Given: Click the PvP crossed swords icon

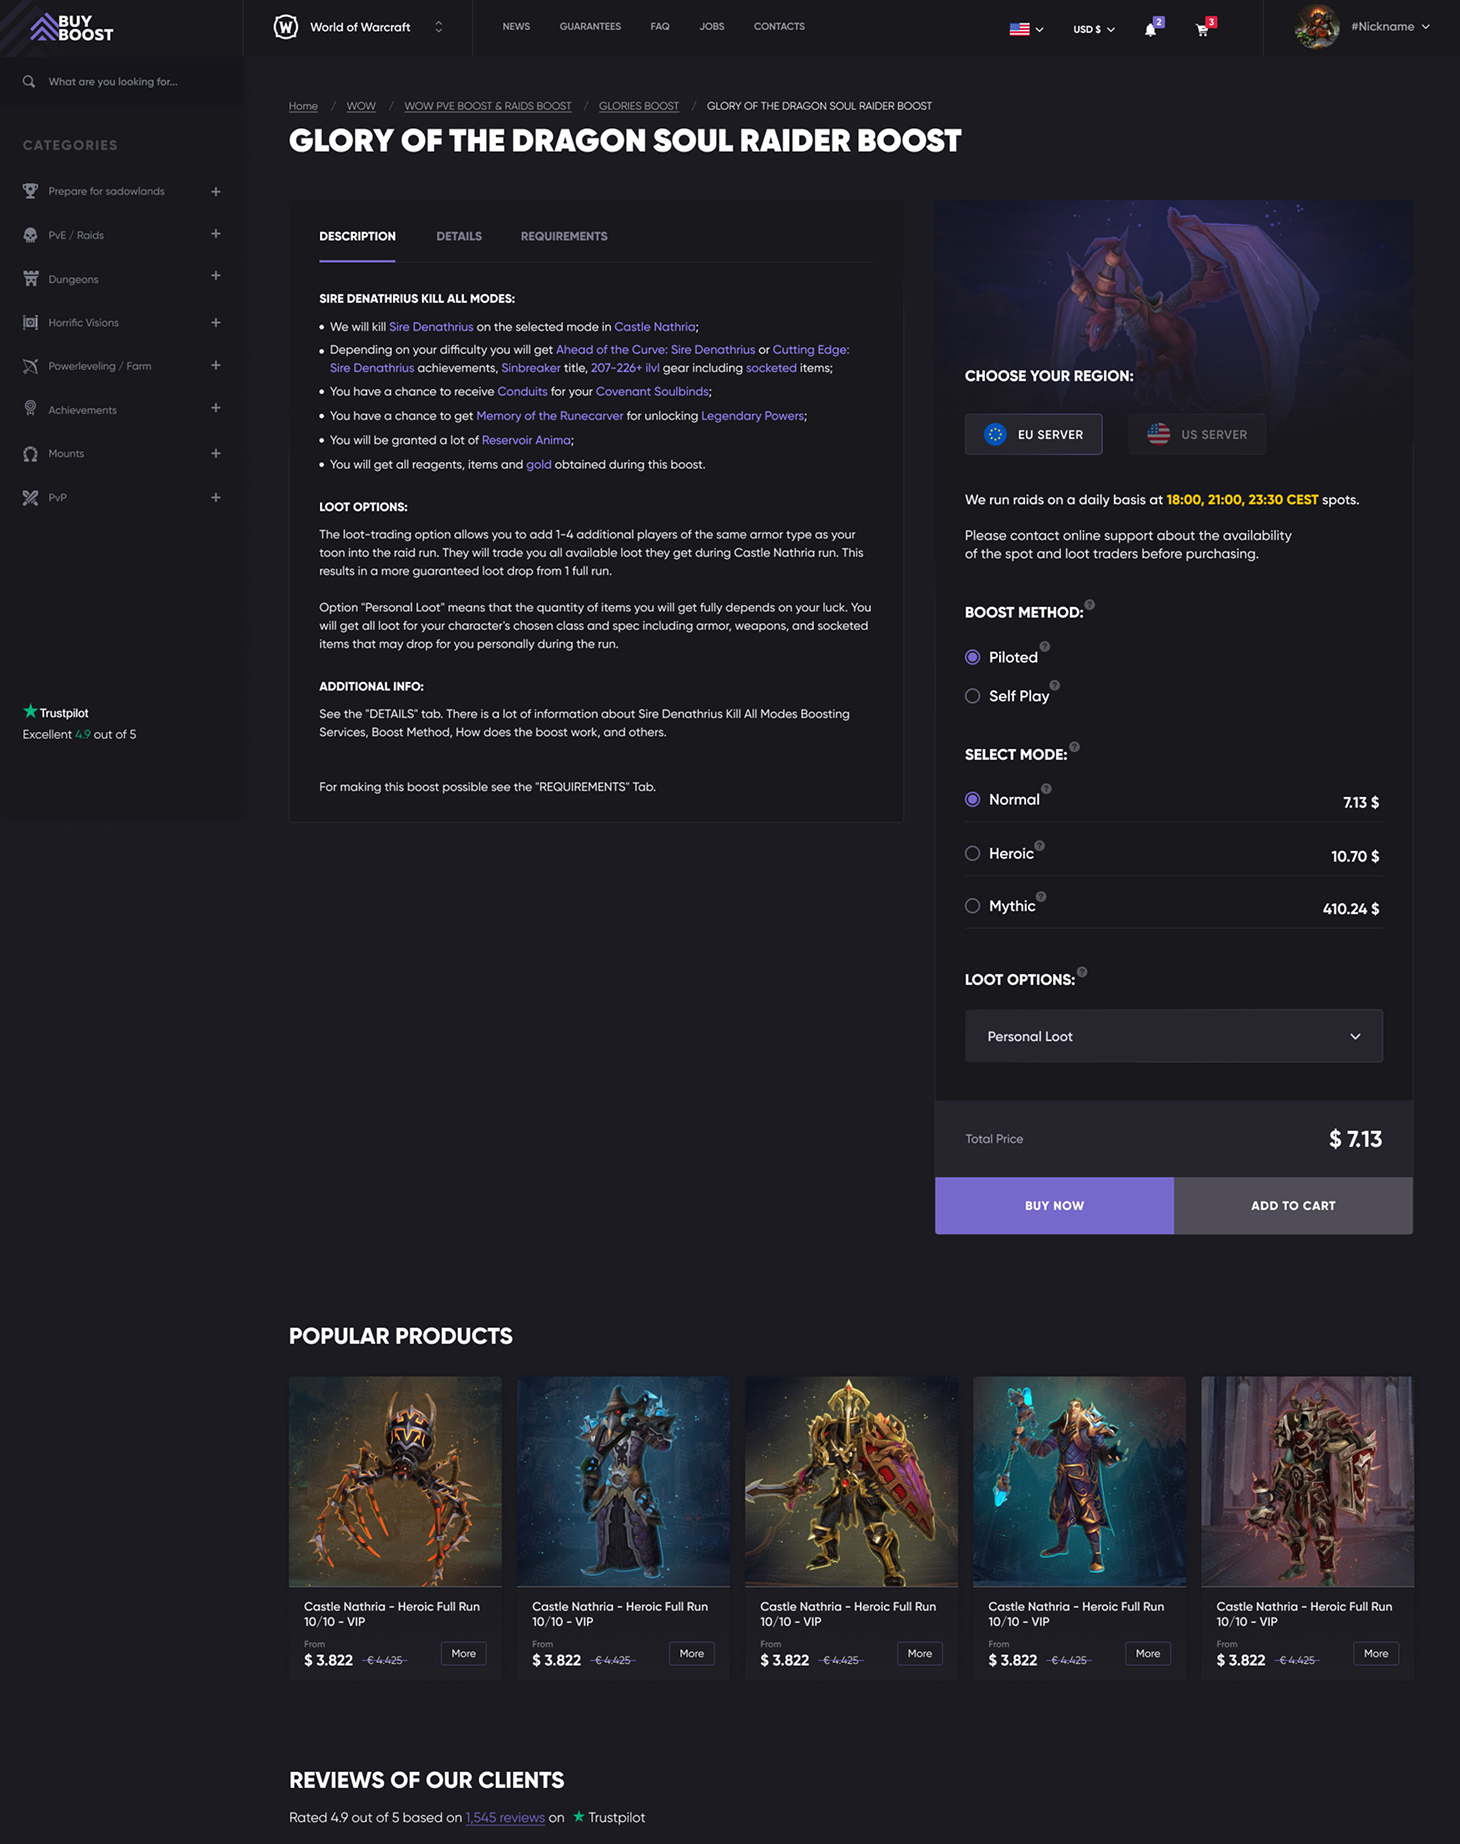Looking at the screenshot, I should click(31, 497).
